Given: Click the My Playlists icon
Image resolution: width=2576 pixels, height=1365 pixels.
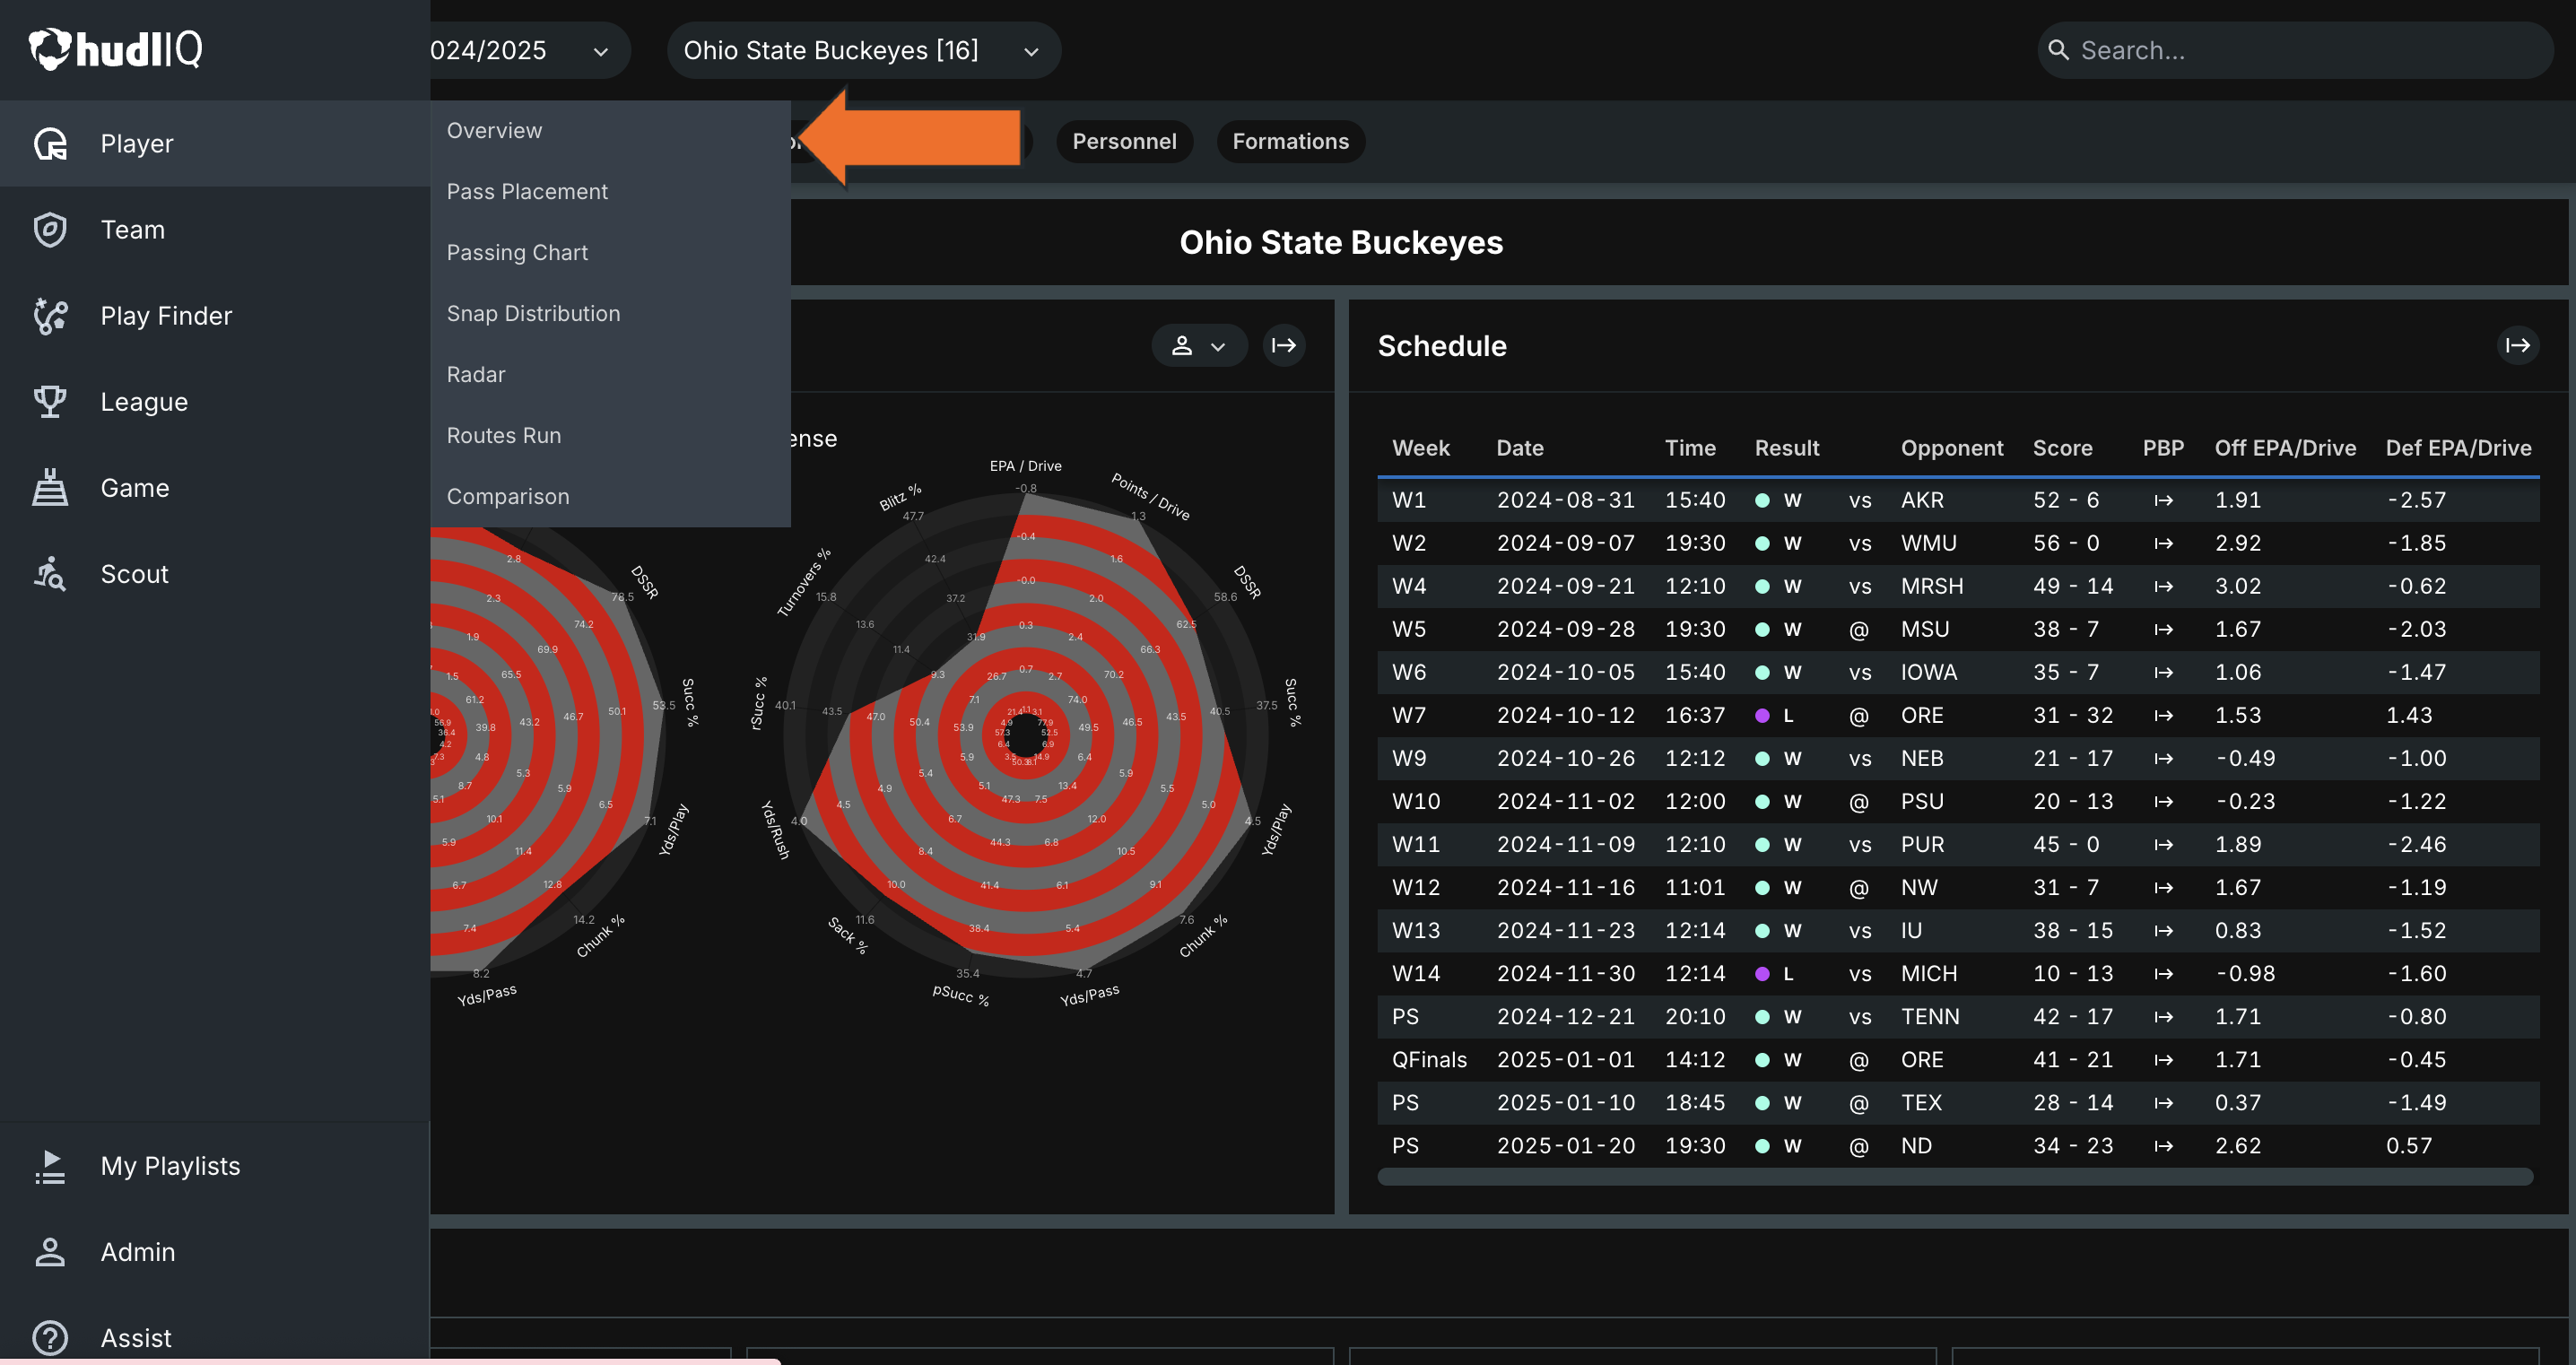Looking at the screenshot, I should (50, 1166).
